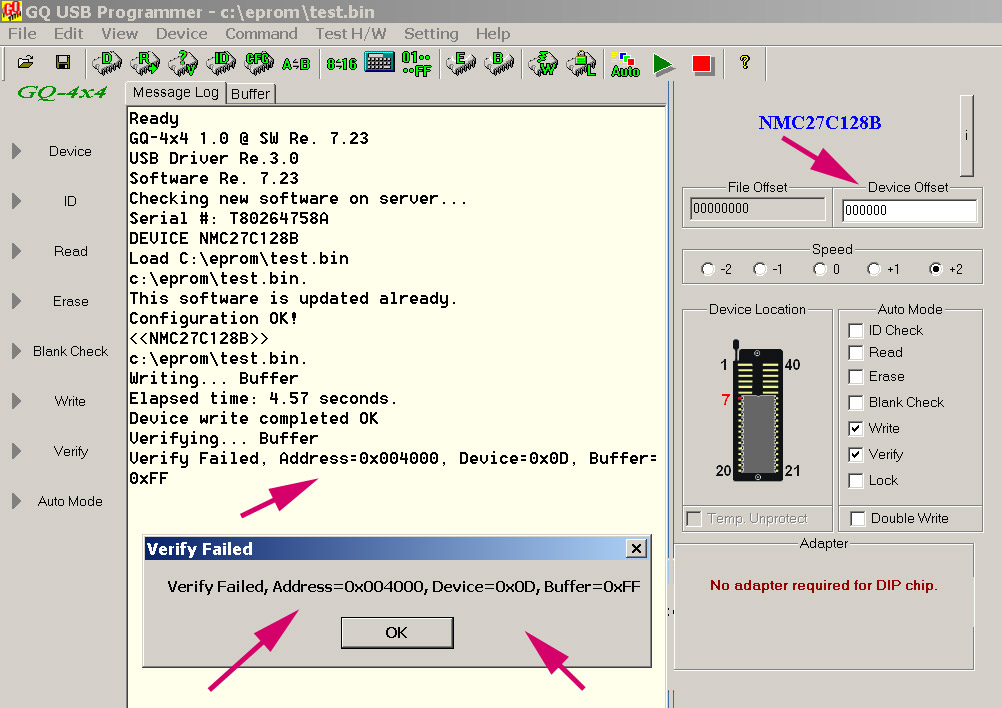This screenshot has height=708, width=1002.
Task: Select the speed 0 radio button
Action: [x=820, y=269]
